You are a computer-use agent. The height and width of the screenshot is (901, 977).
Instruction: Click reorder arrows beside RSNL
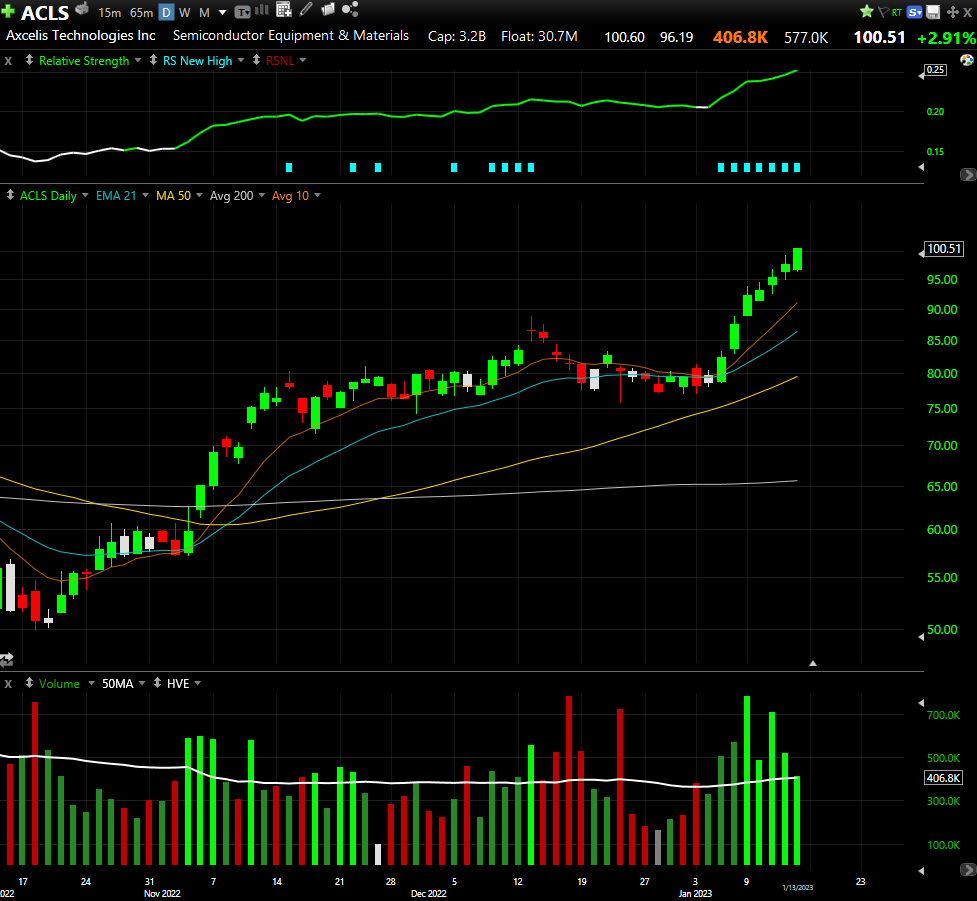(256, 60)
